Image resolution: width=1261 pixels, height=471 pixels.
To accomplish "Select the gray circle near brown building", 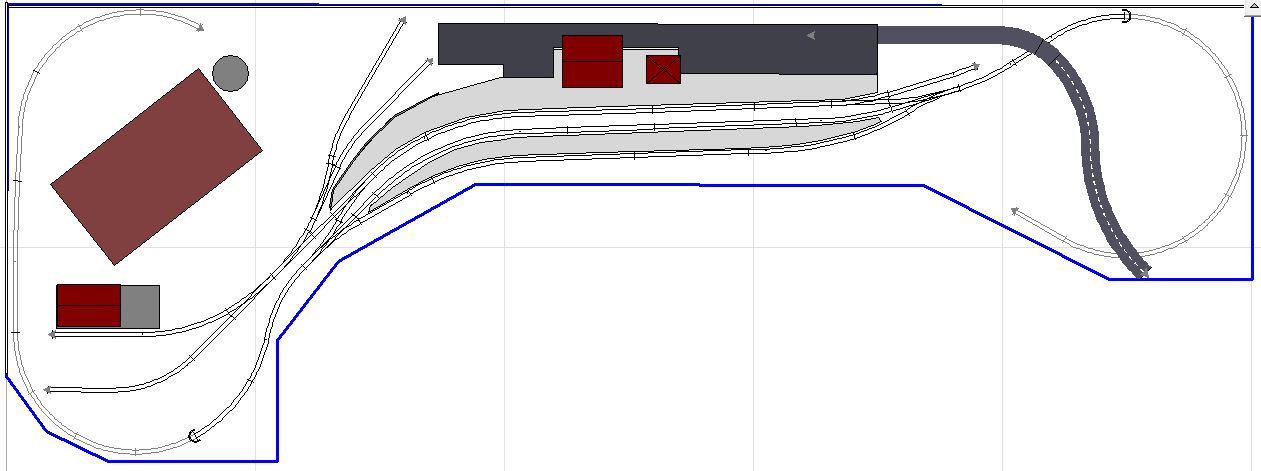I will 230,73.
